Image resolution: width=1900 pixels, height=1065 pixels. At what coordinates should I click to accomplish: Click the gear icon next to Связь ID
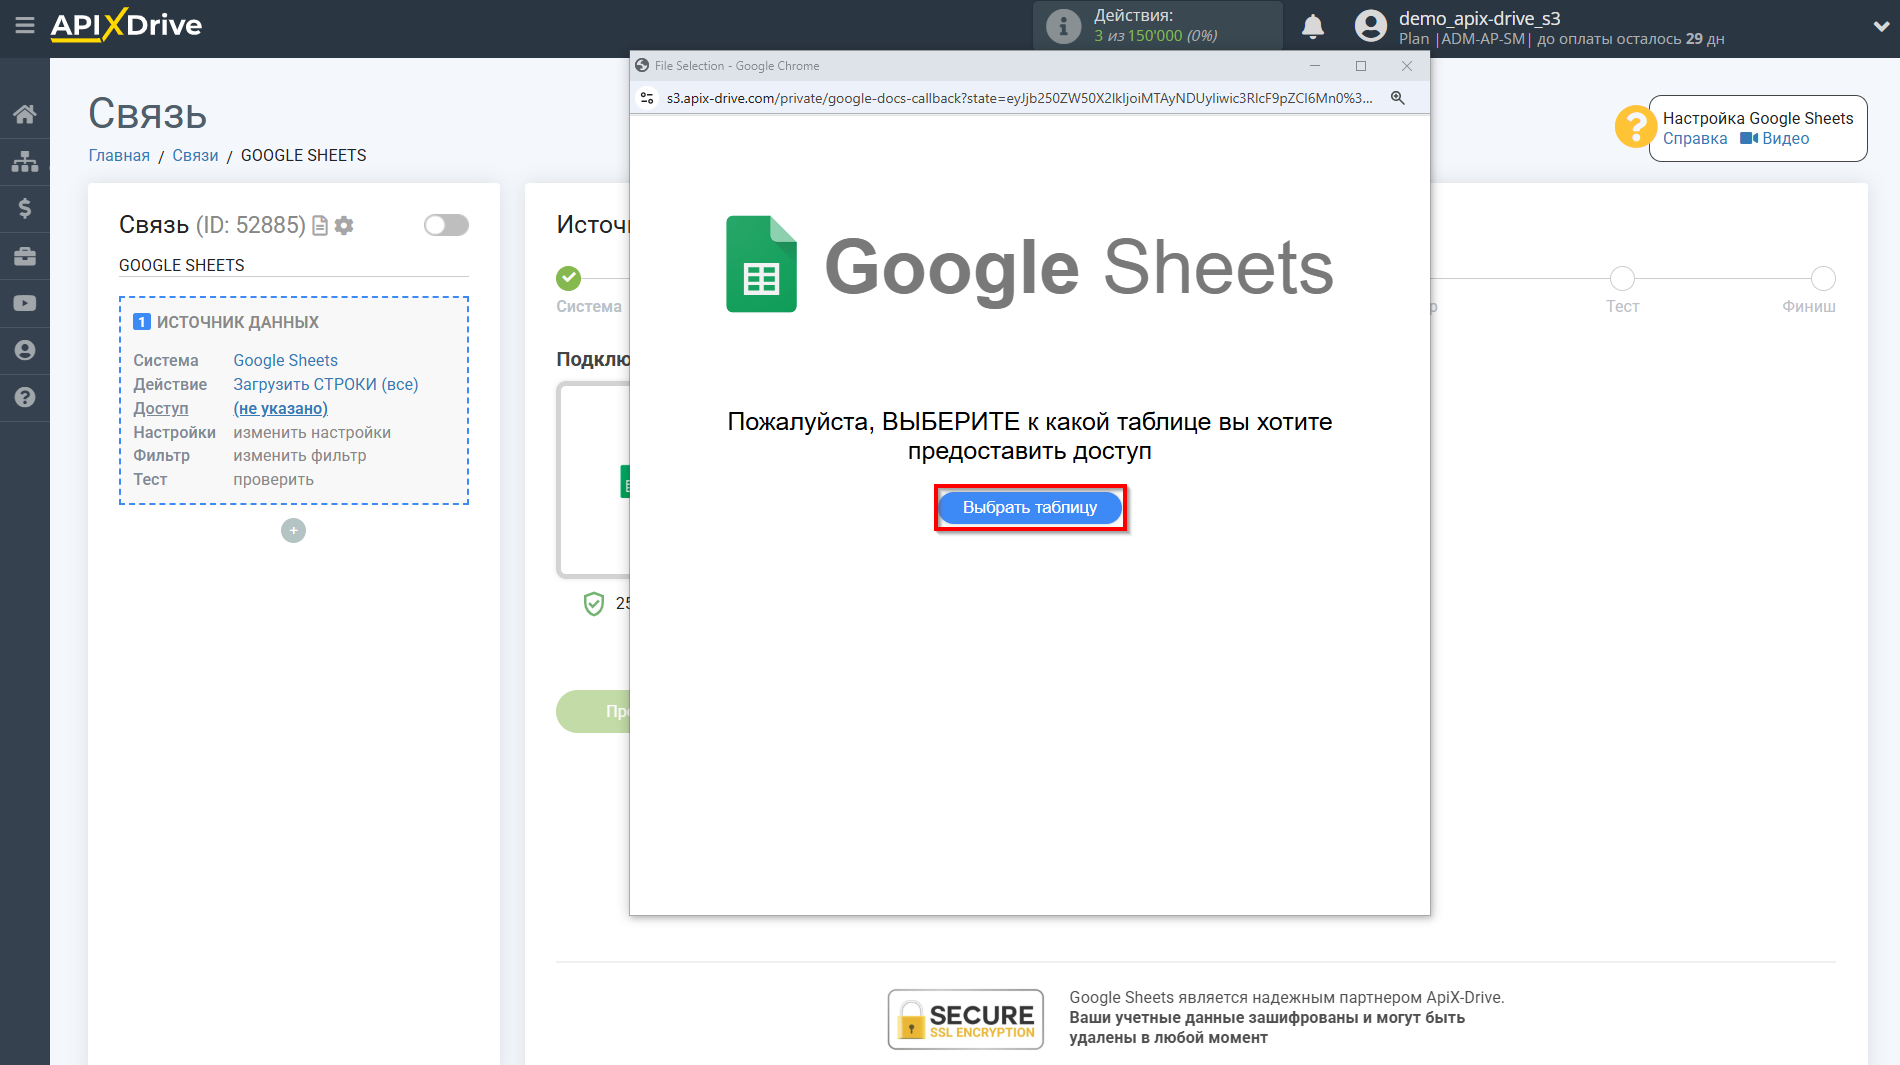tap(345, 225)
